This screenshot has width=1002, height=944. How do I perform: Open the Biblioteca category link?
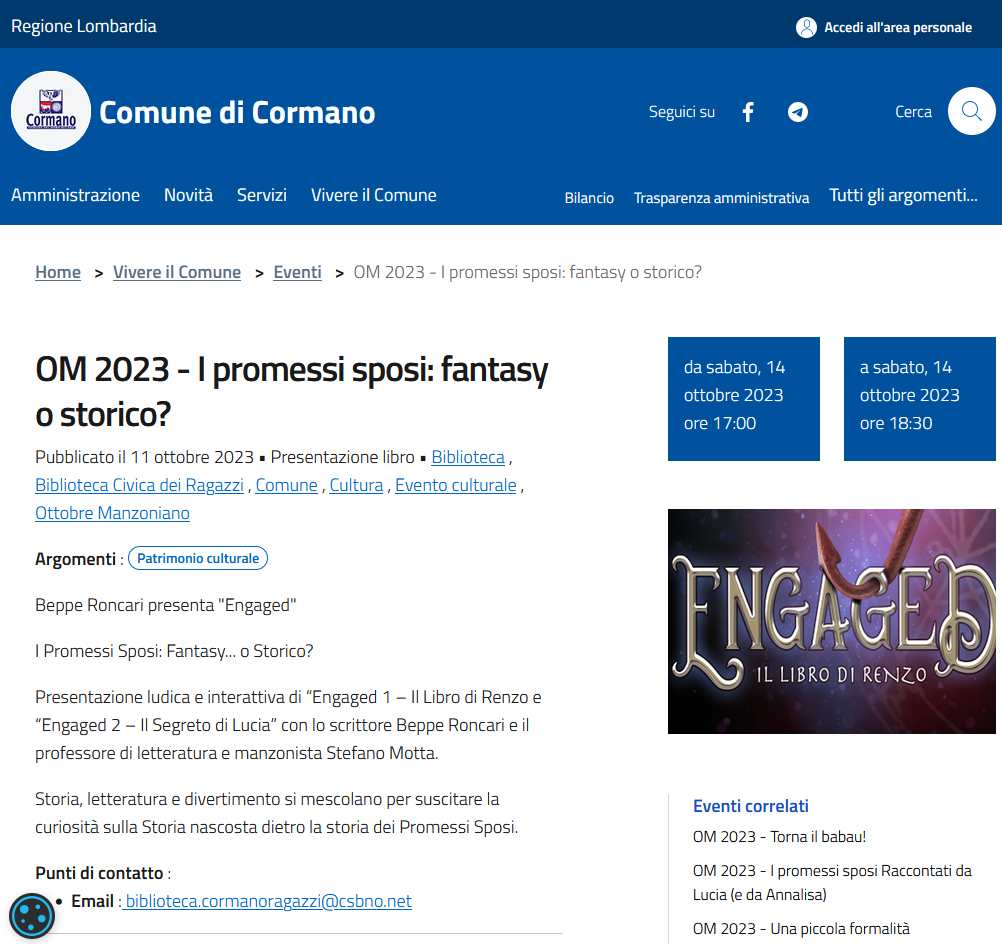[x=468, y=457]
